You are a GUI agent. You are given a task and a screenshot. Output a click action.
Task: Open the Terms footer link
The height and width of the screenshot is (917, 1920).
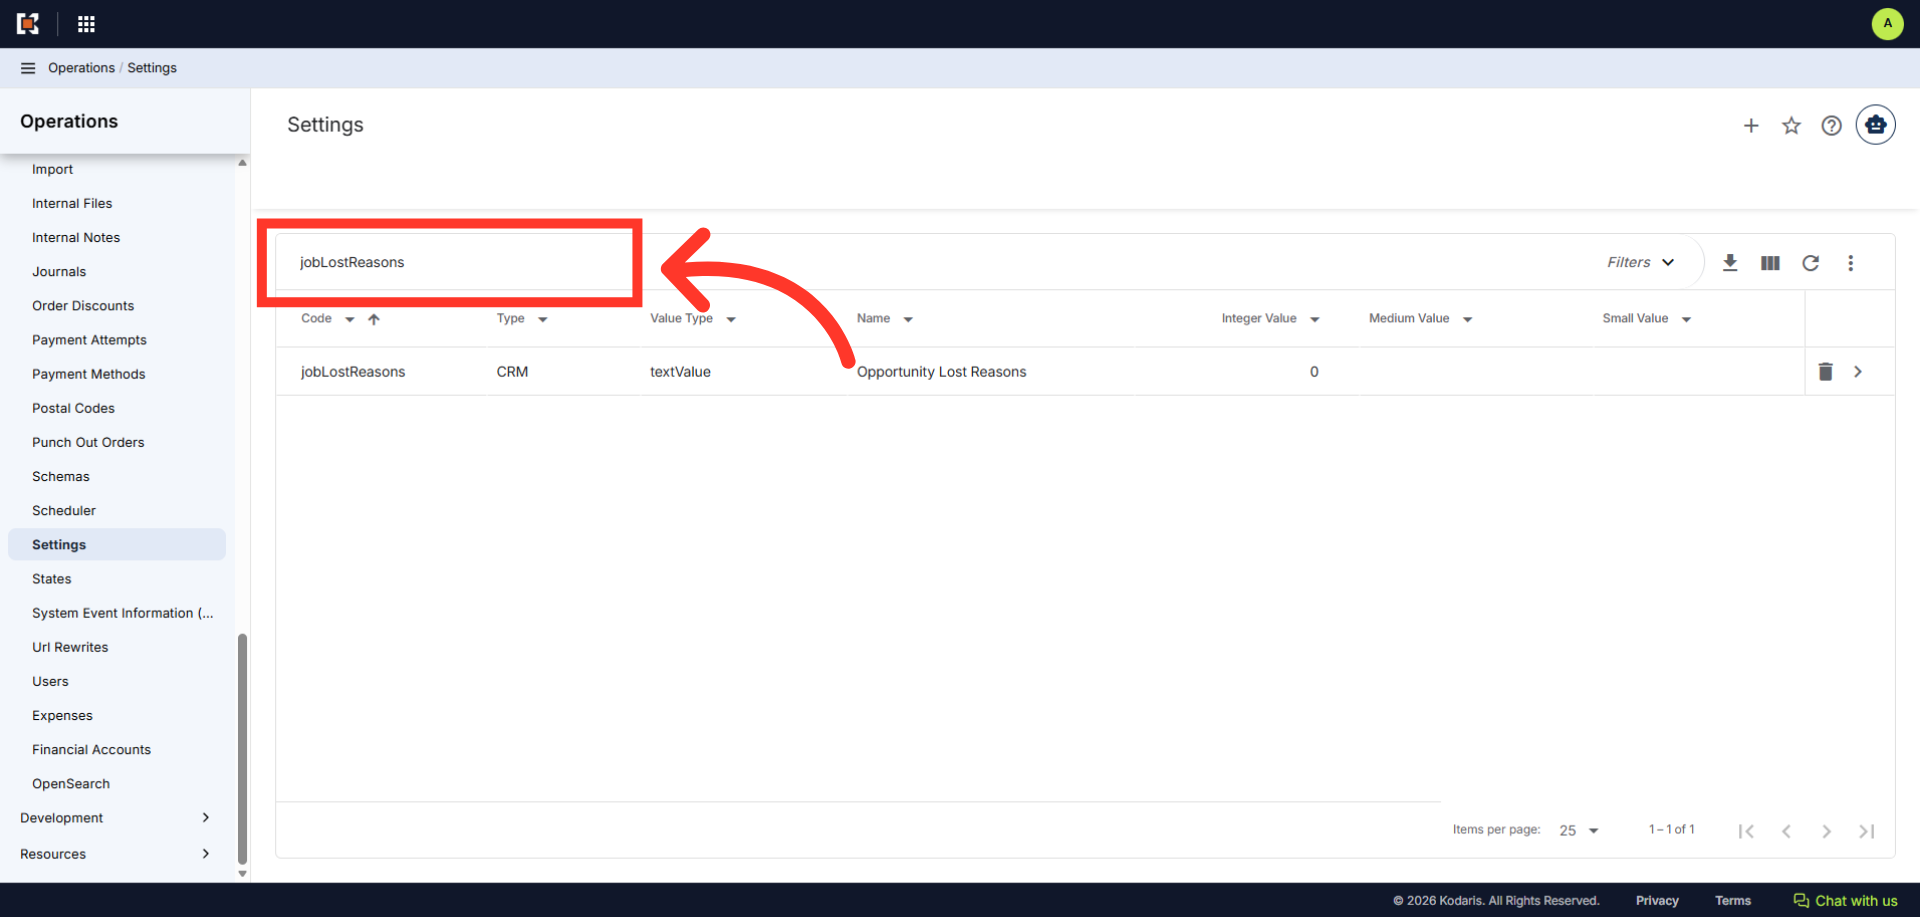point(1733,901)
